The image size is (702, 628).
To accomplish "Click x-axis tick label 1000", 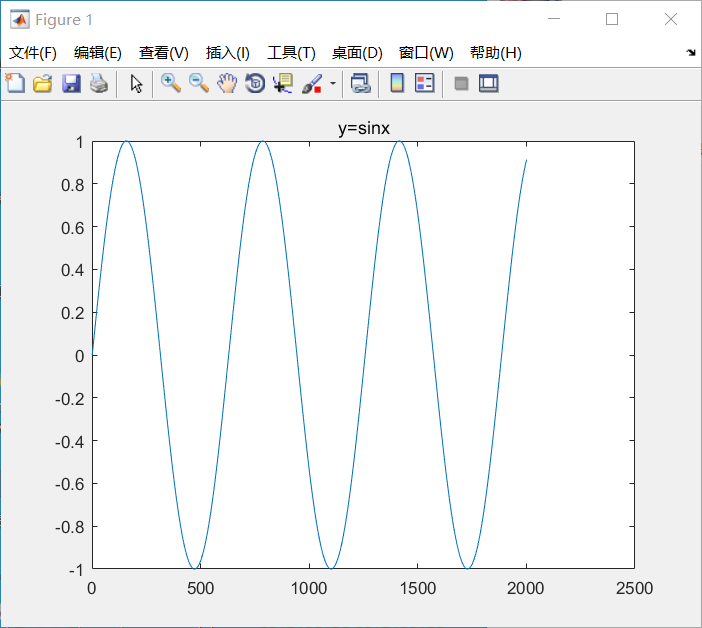I will 309,588.
